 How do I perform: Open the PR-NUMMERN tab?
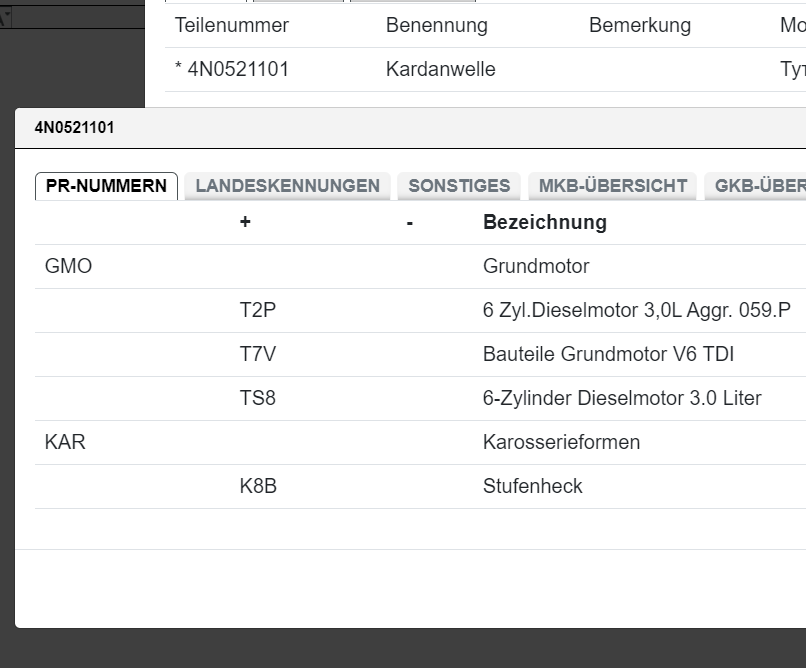[106, 186]
